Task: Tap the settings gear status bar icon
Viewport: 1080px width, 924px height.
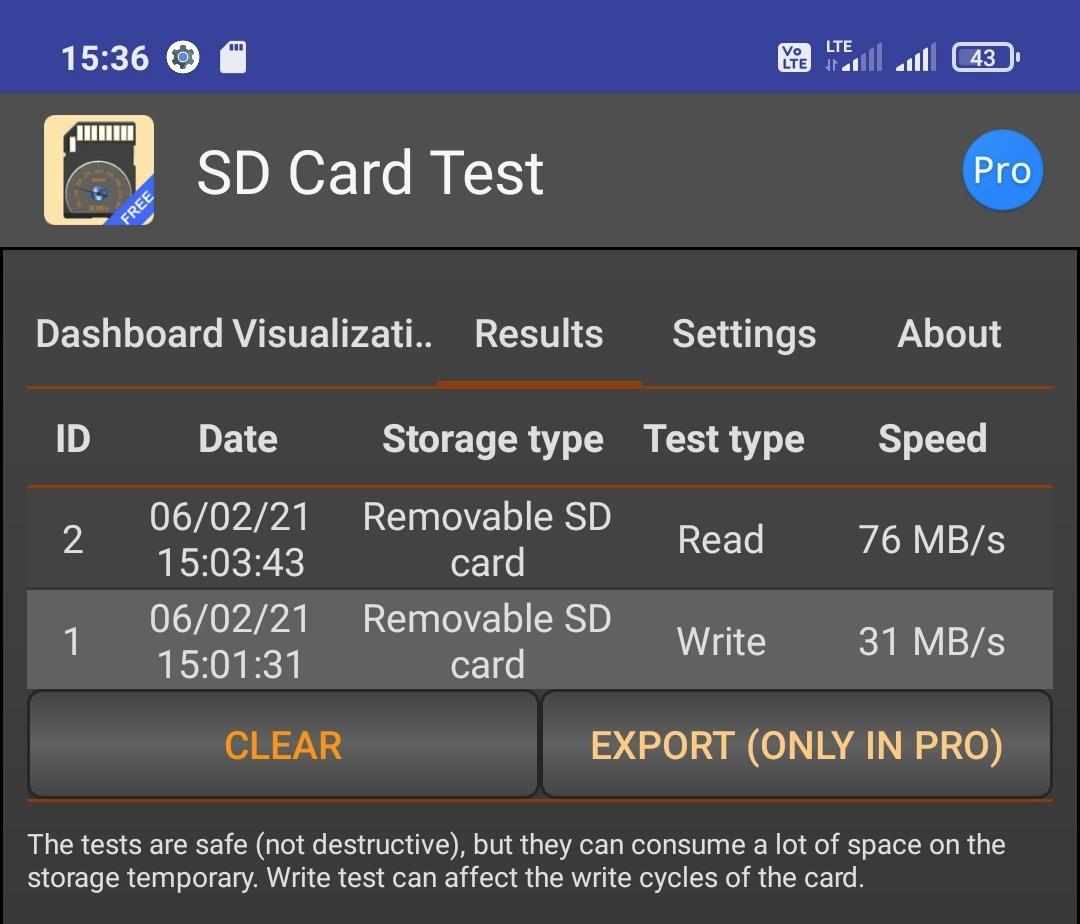Action: pos(183,57)
